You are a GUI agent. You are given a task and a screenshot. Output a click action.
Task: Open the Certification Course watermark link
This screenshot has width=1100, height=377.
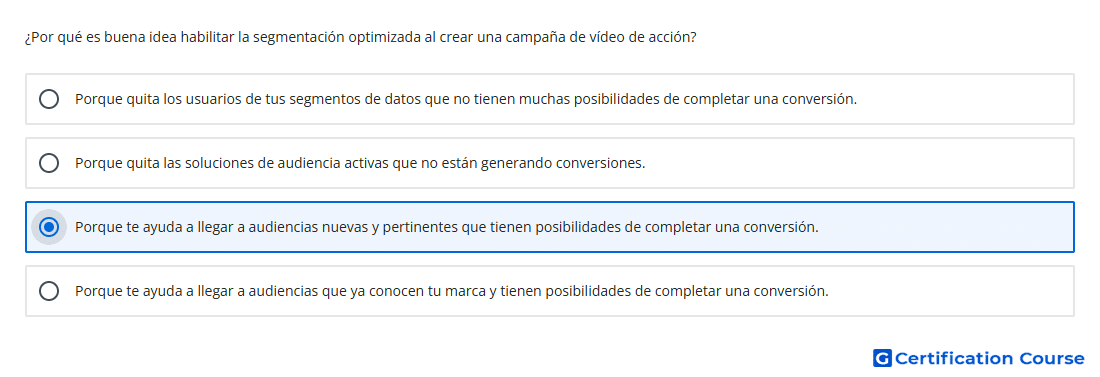[979, 359]
